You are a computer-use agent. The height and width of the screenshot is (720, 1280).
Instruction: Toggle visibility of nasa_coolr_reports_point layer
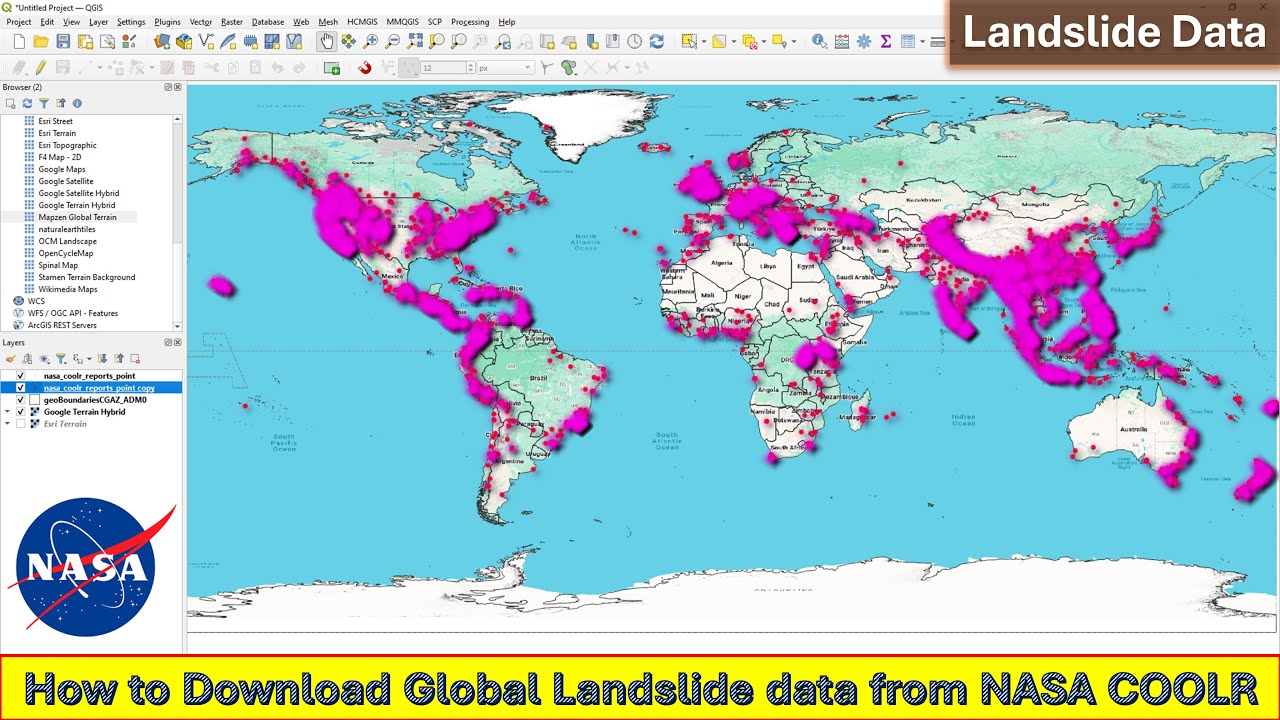point(21,376)
